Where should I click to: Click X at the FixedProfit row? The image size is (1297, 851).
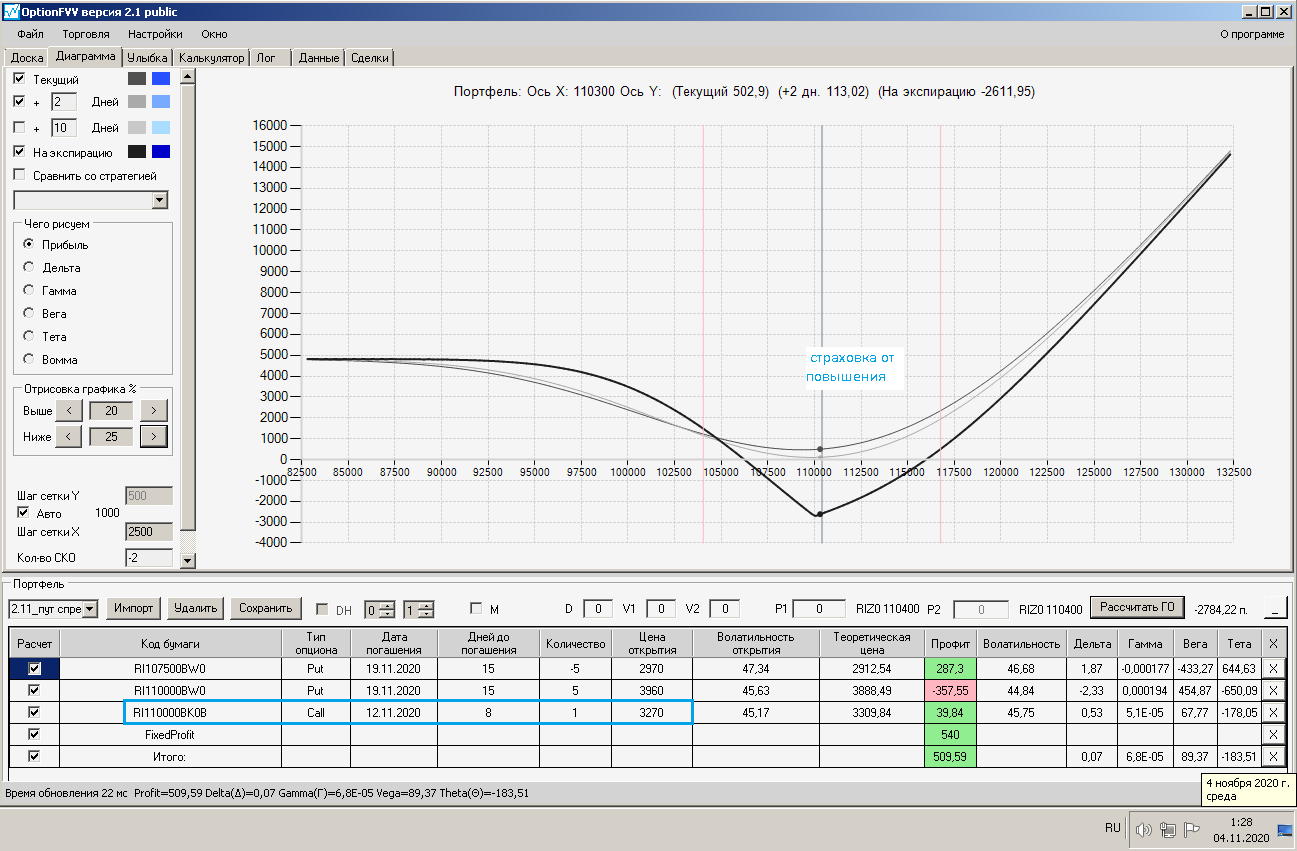pyautogui.click(x=1273, y=734)
